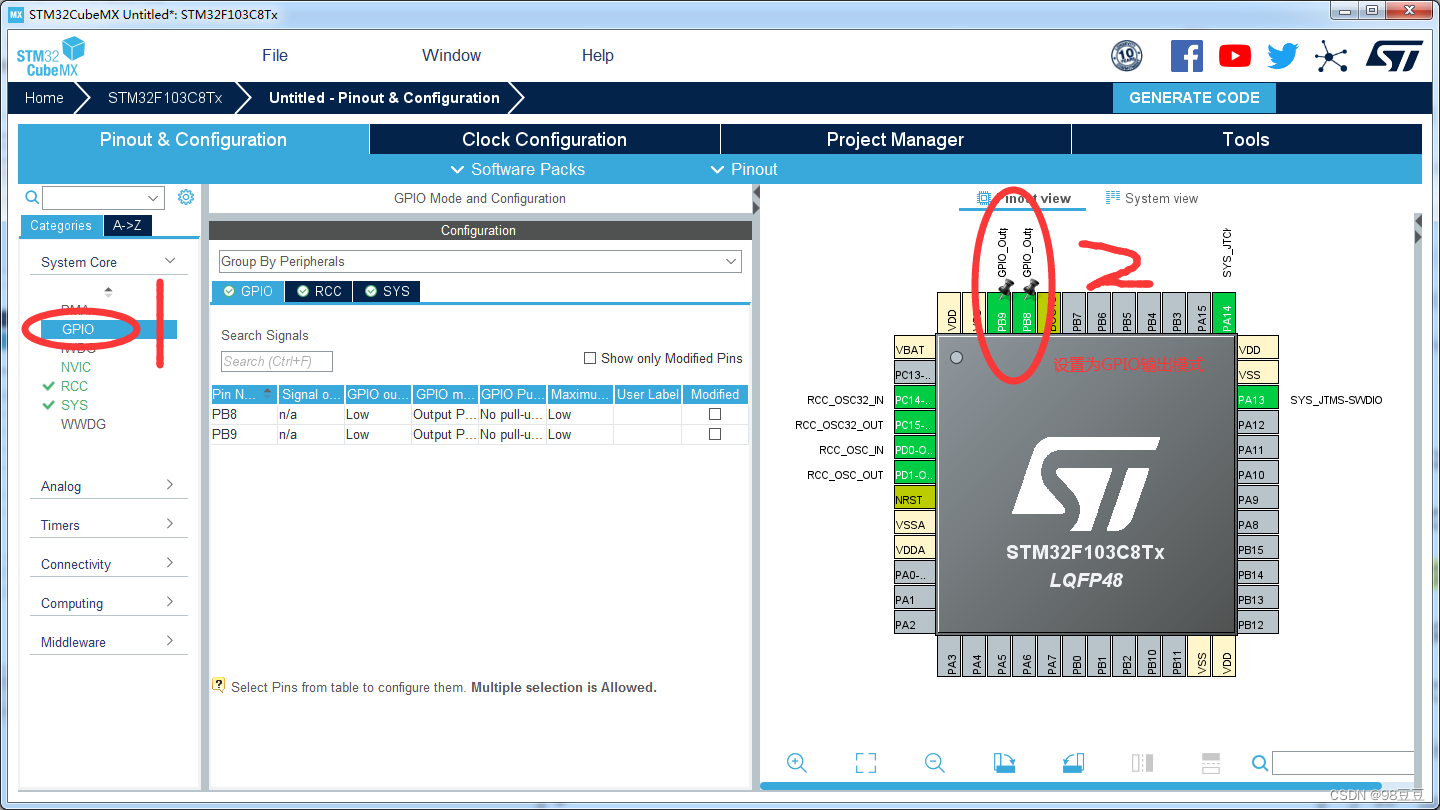Open STM32CubeMX's YouTube channel icon
The height and width of the screenshot is (810, 1440).
click(1234, 55)
